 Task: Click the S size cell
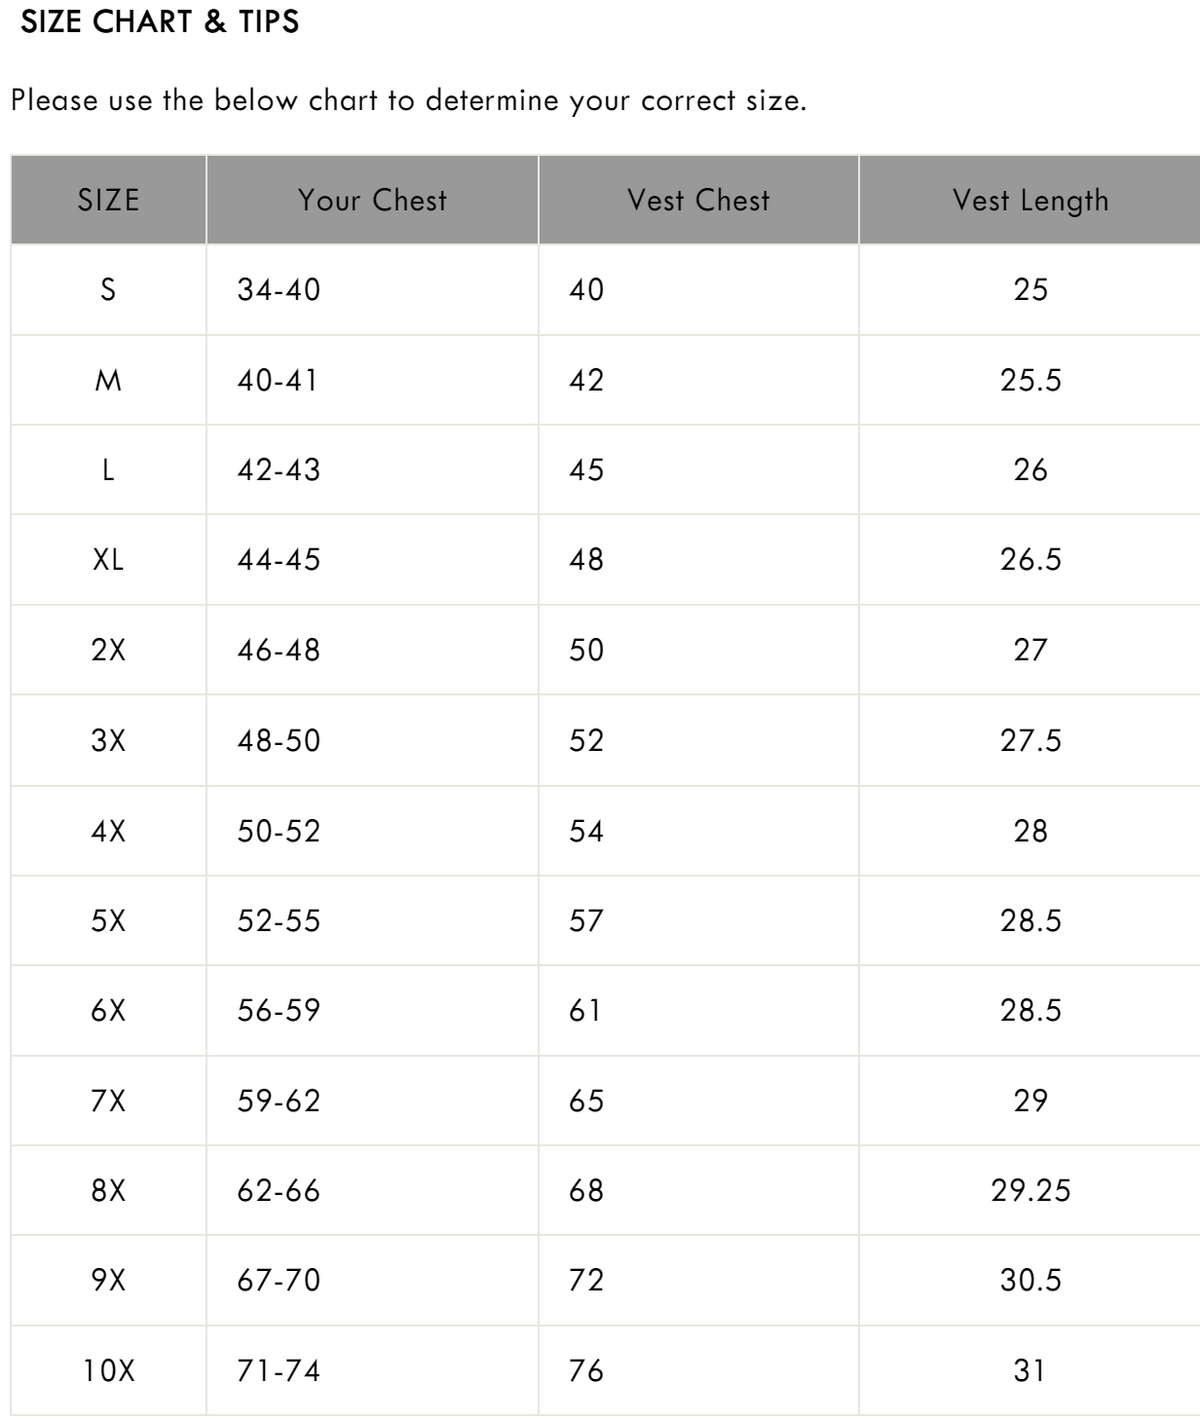point(108,290)
